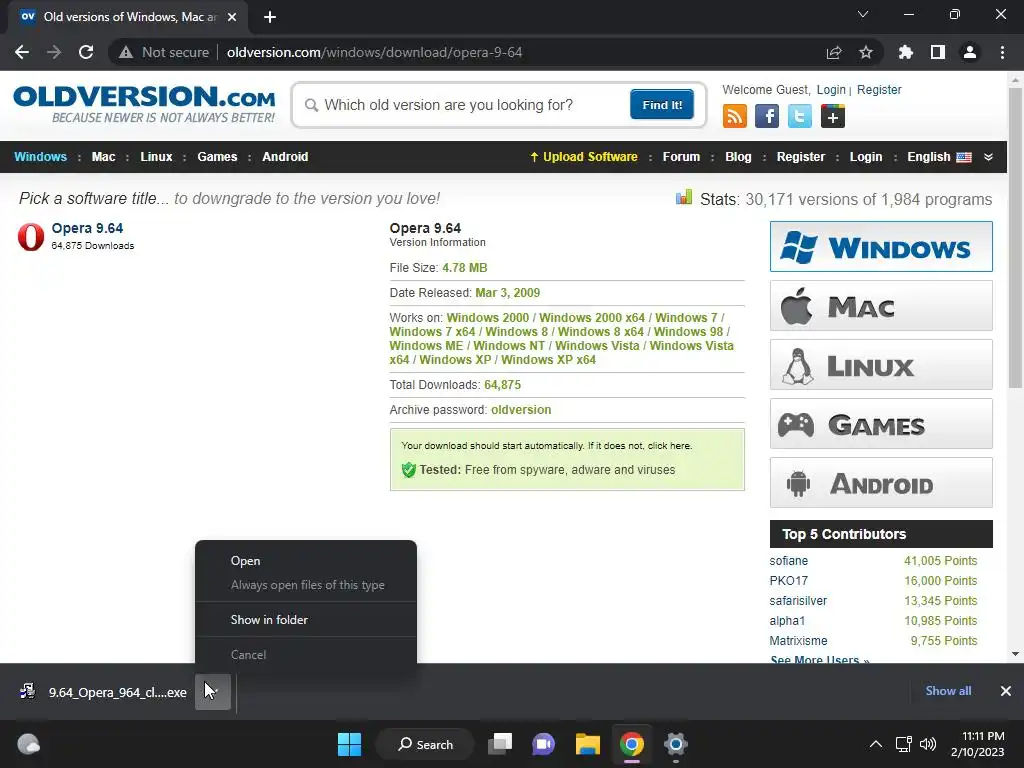
Task: Open the Login link beside Welcome Guest
Action: click(831, 90)
